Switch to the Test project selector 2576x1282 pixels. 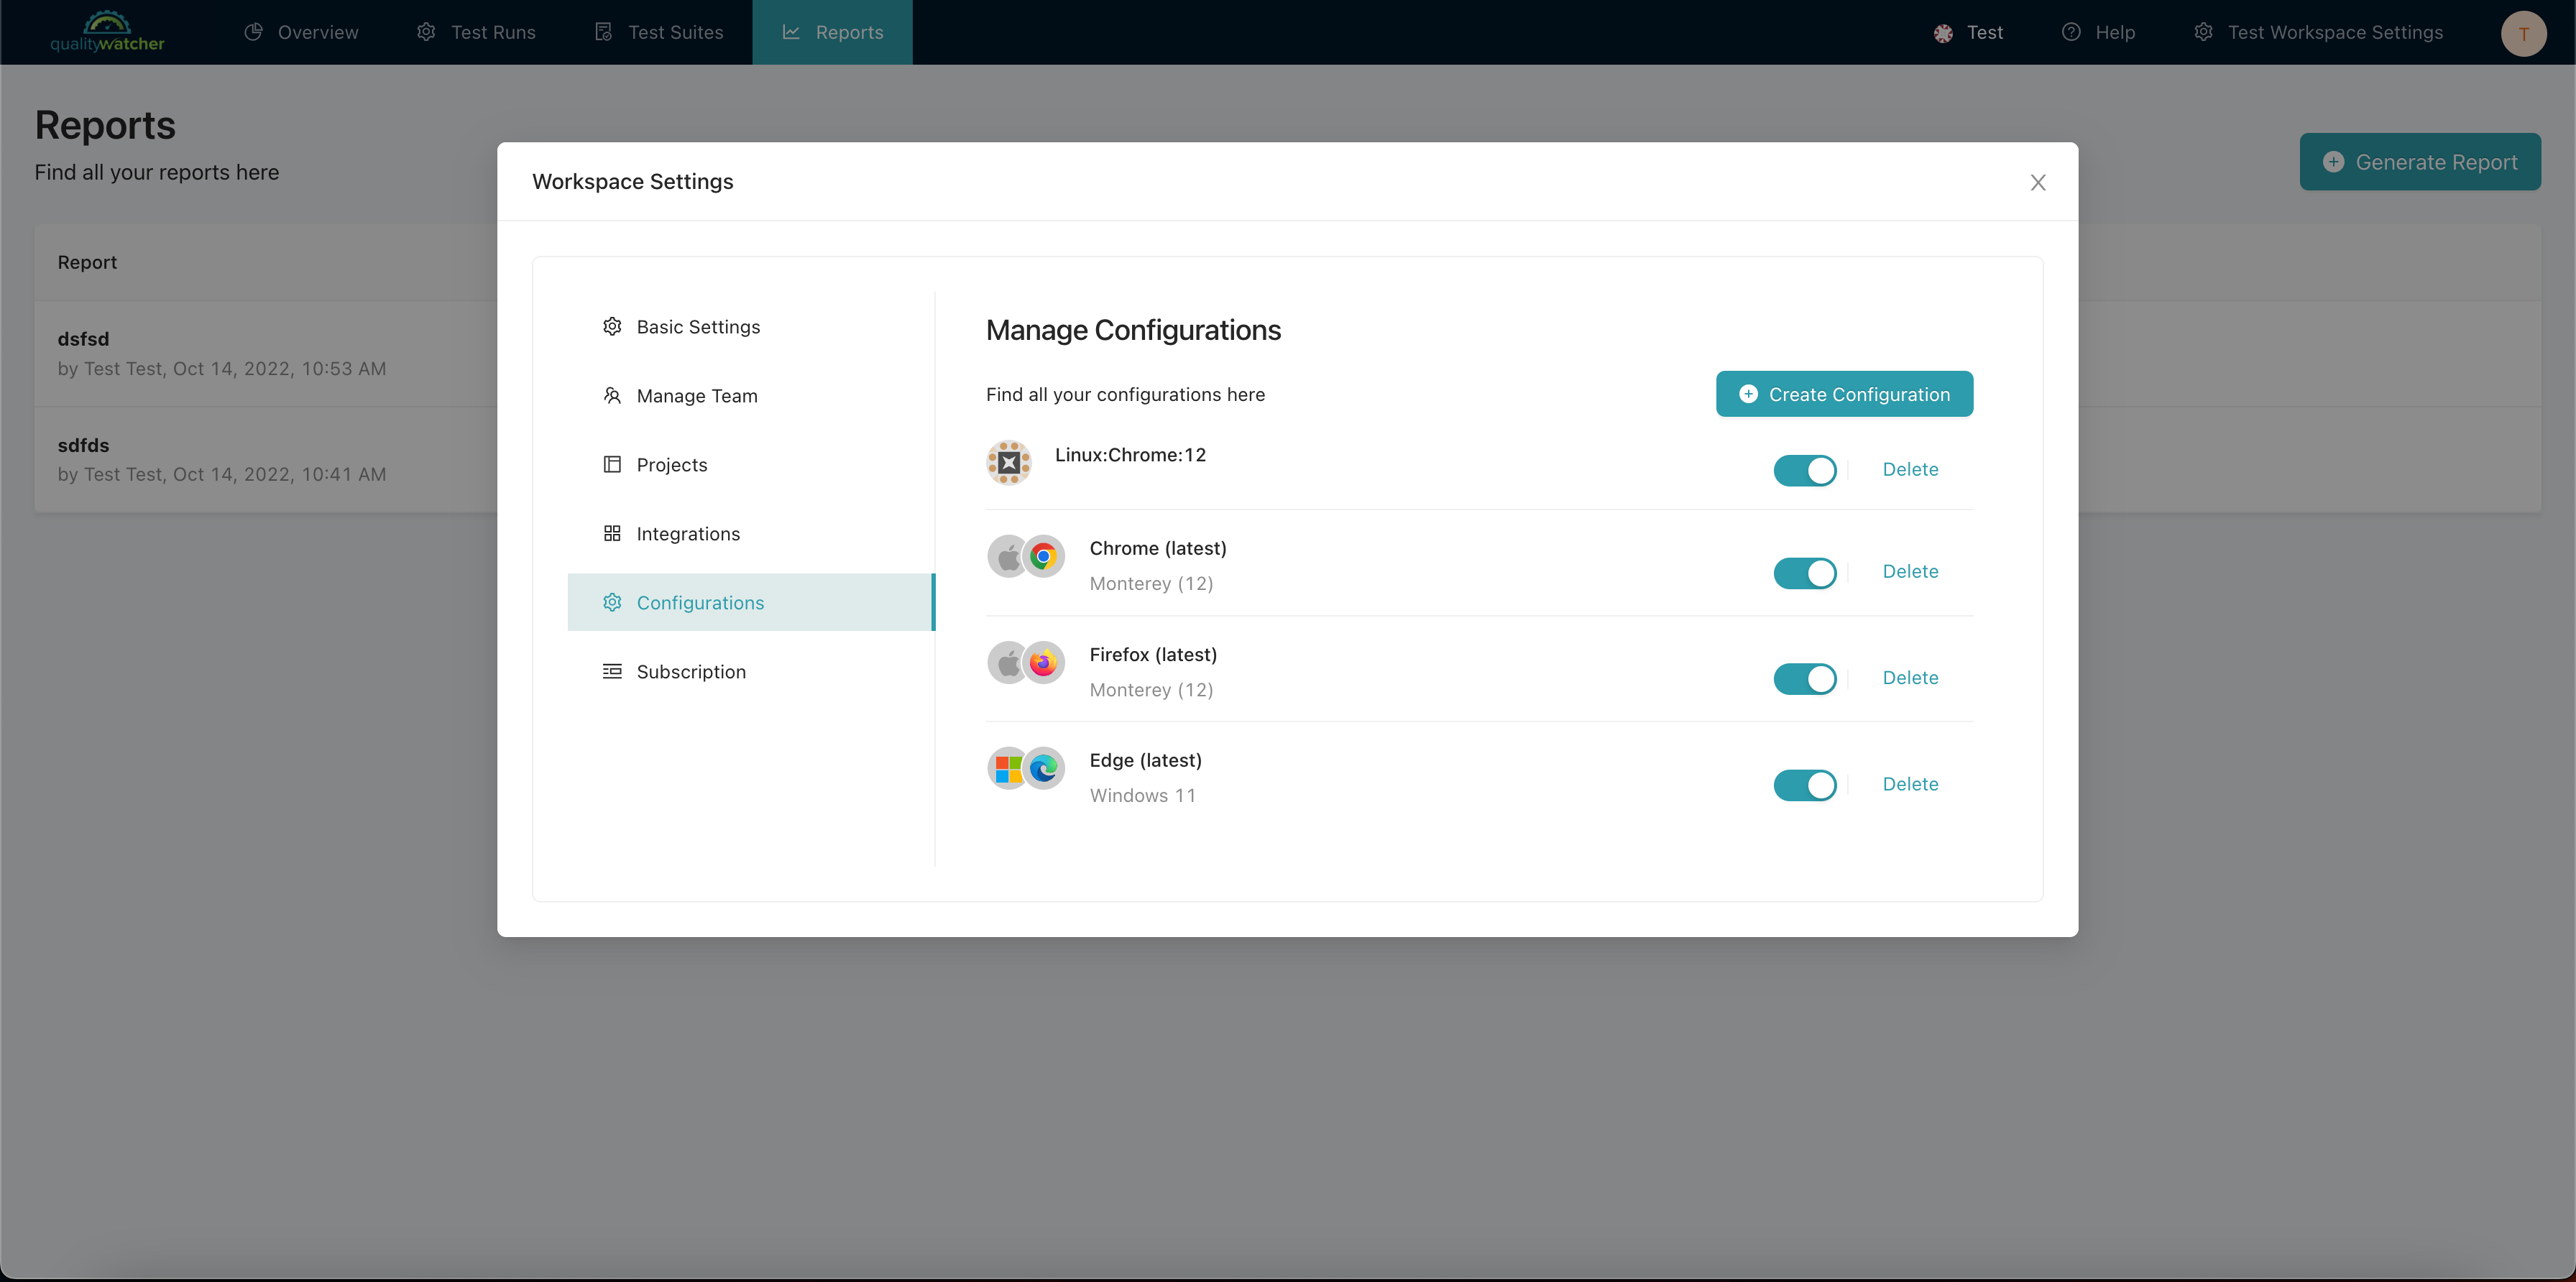1968,32
